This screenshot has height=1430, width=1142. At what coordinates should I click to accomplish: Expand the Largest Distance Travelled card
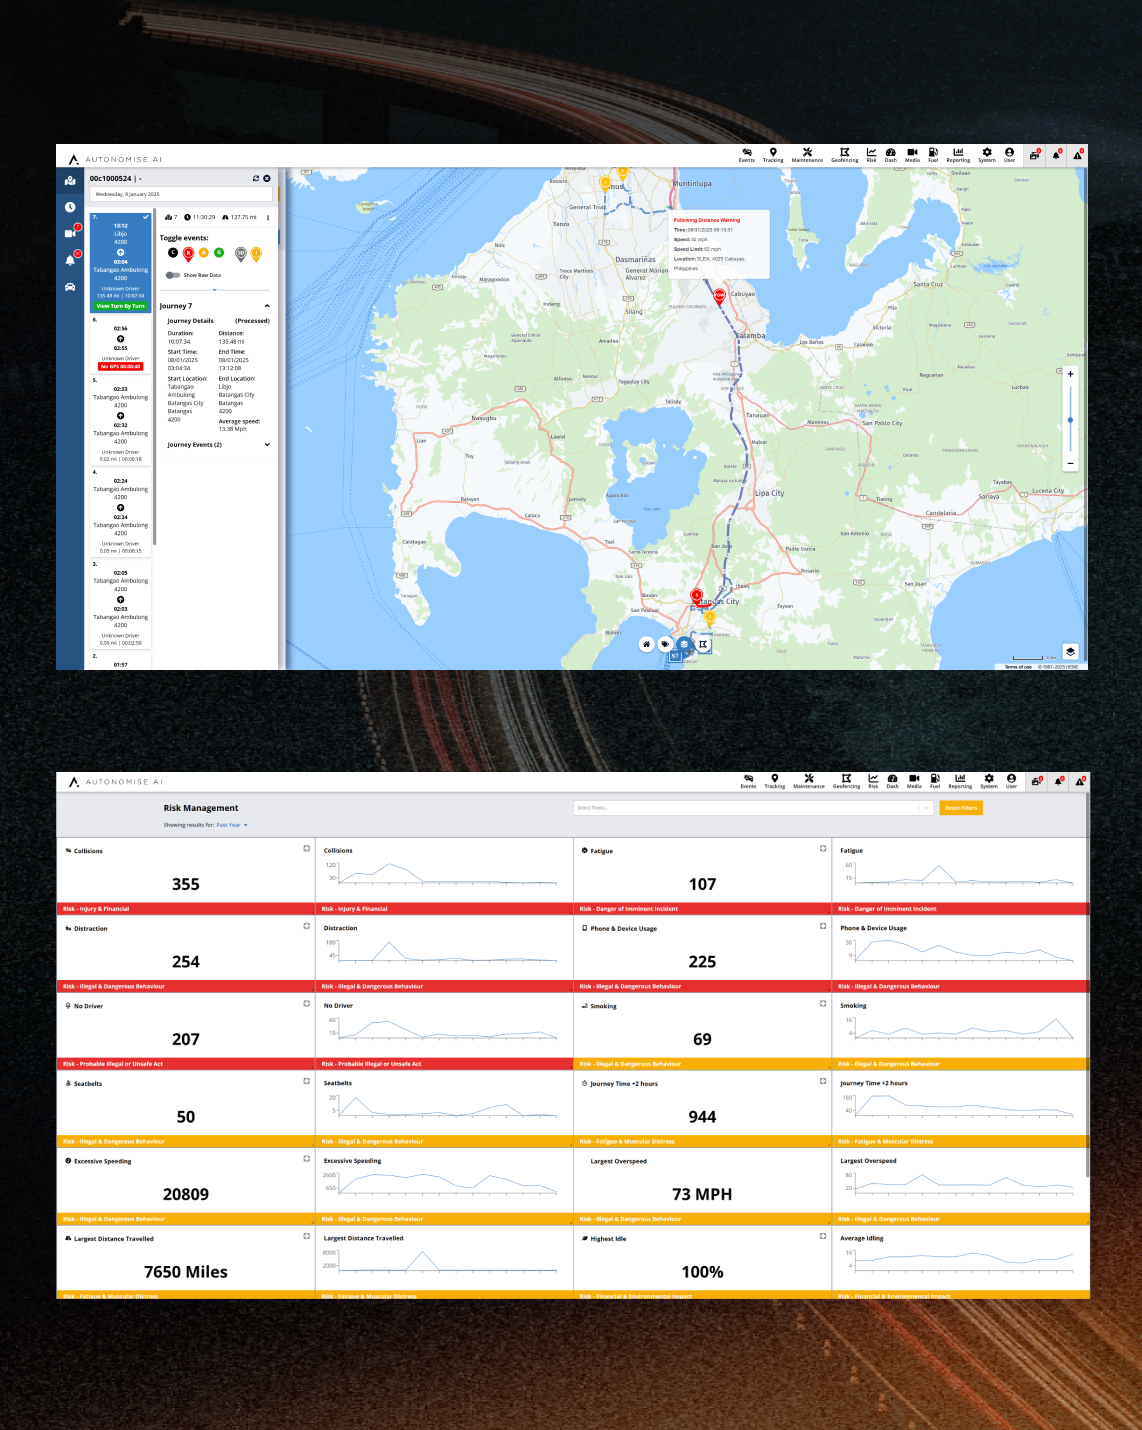point(307,1236)
